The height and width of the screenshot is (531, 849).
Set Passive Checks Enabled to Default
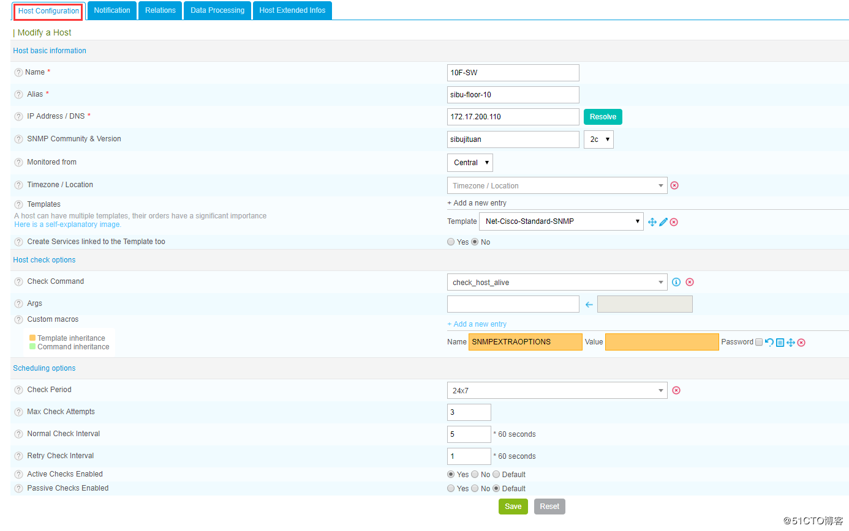[496, 488]
